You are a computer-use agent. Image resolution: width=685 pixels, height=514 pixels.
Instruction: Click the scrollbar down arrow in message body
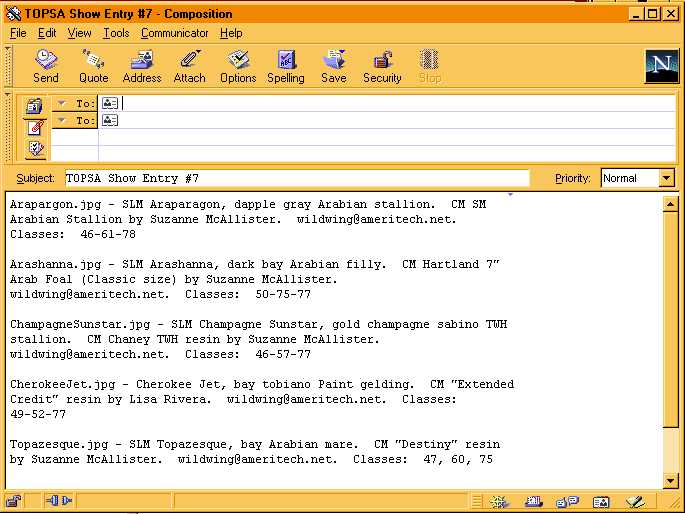[x=670, y=481]
